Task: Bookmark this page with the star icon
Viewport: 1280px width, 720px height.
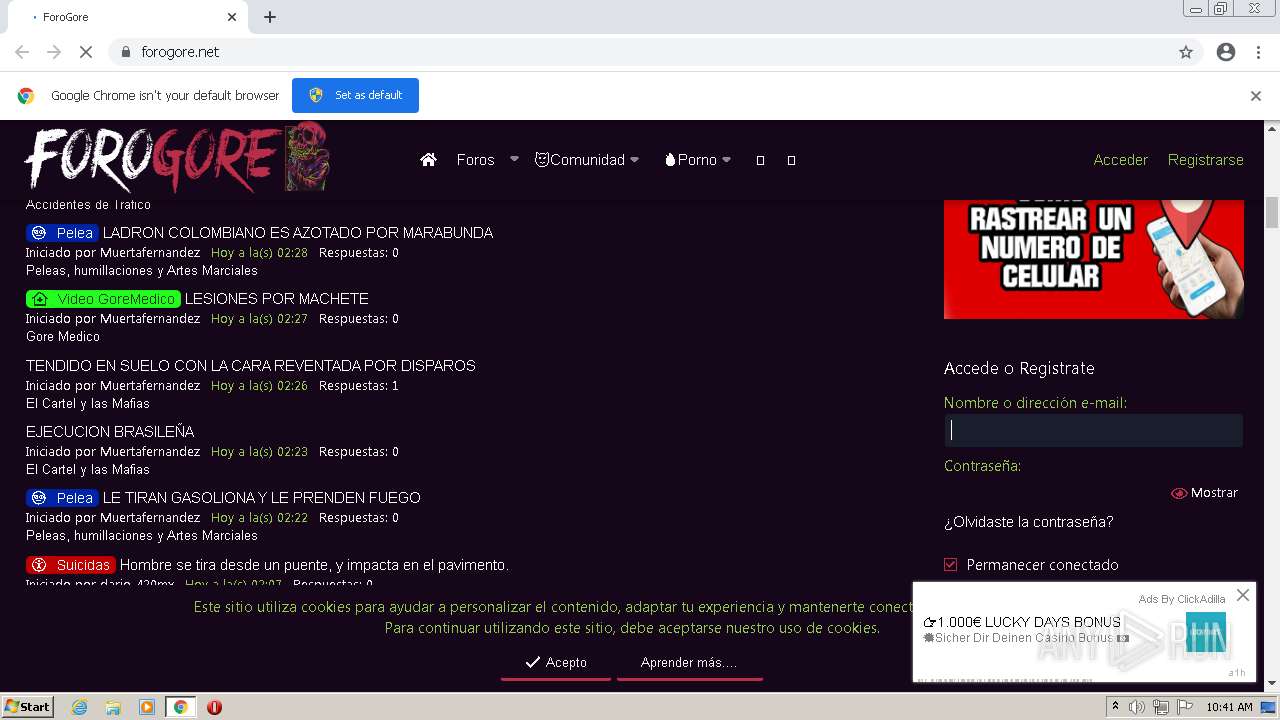Action: tap(1186, 52)
